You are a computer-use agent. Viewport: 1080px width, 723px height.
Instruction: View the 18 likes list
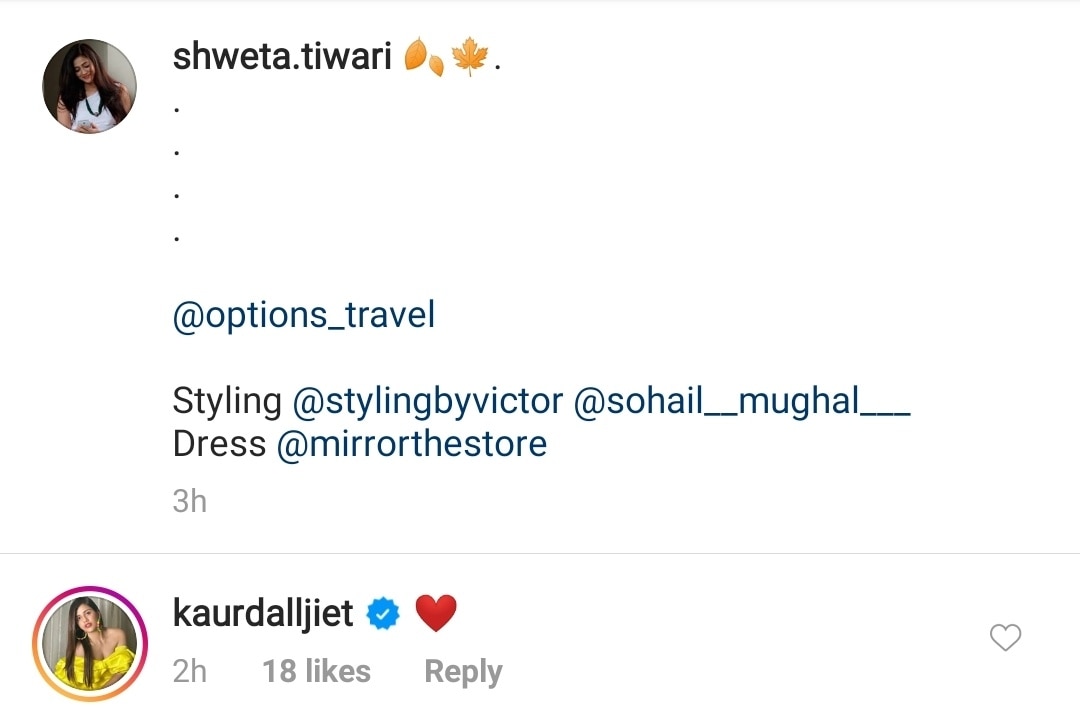point(316,671)
